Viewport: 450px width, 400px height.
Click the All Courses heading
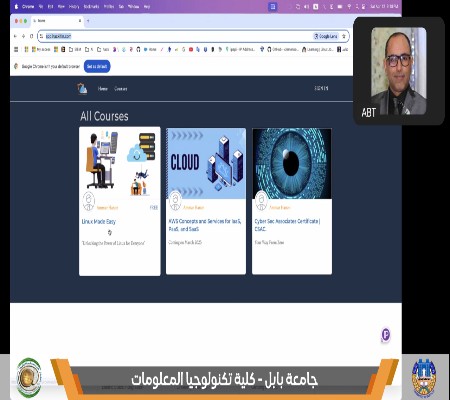[104, 116]
